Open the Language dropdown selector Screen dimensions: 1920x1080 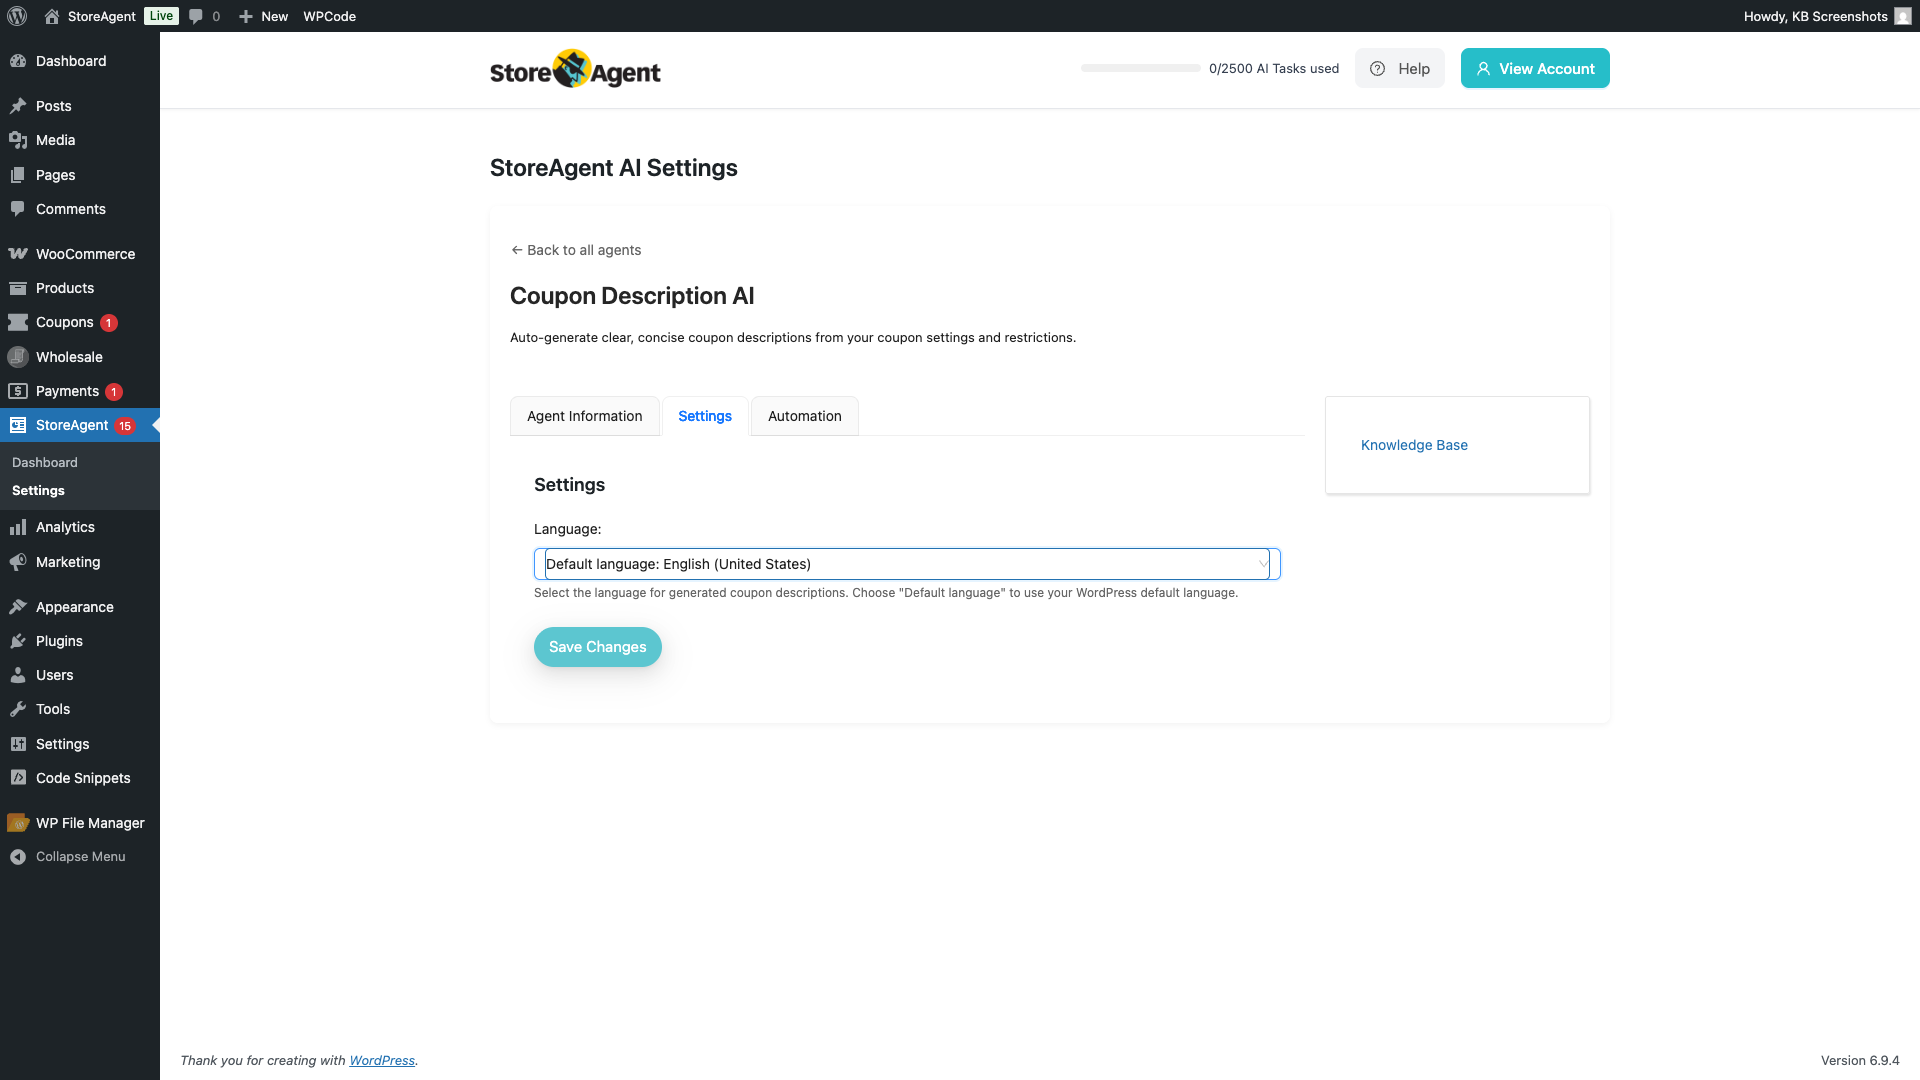point(907,564)
